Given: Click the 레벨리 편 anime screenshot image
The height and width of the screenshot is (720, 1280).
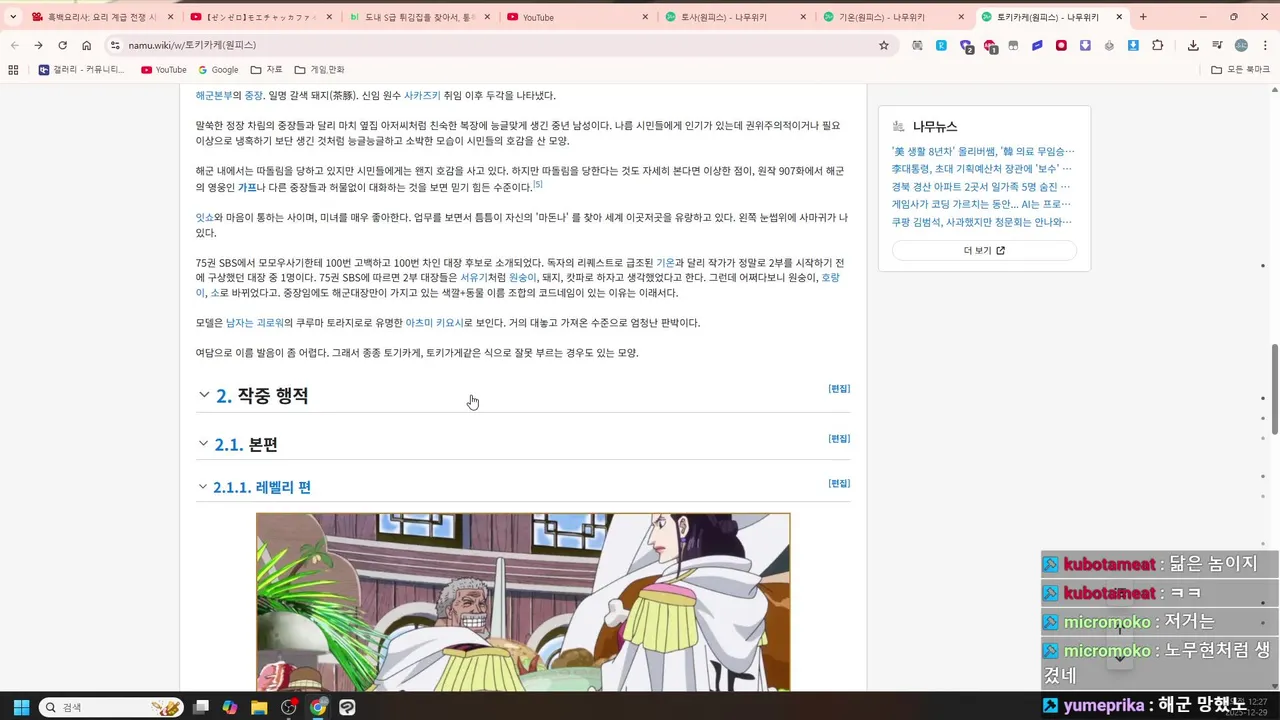Looking at the screenshot, I should pyautogui.click(x=523, y=602).
